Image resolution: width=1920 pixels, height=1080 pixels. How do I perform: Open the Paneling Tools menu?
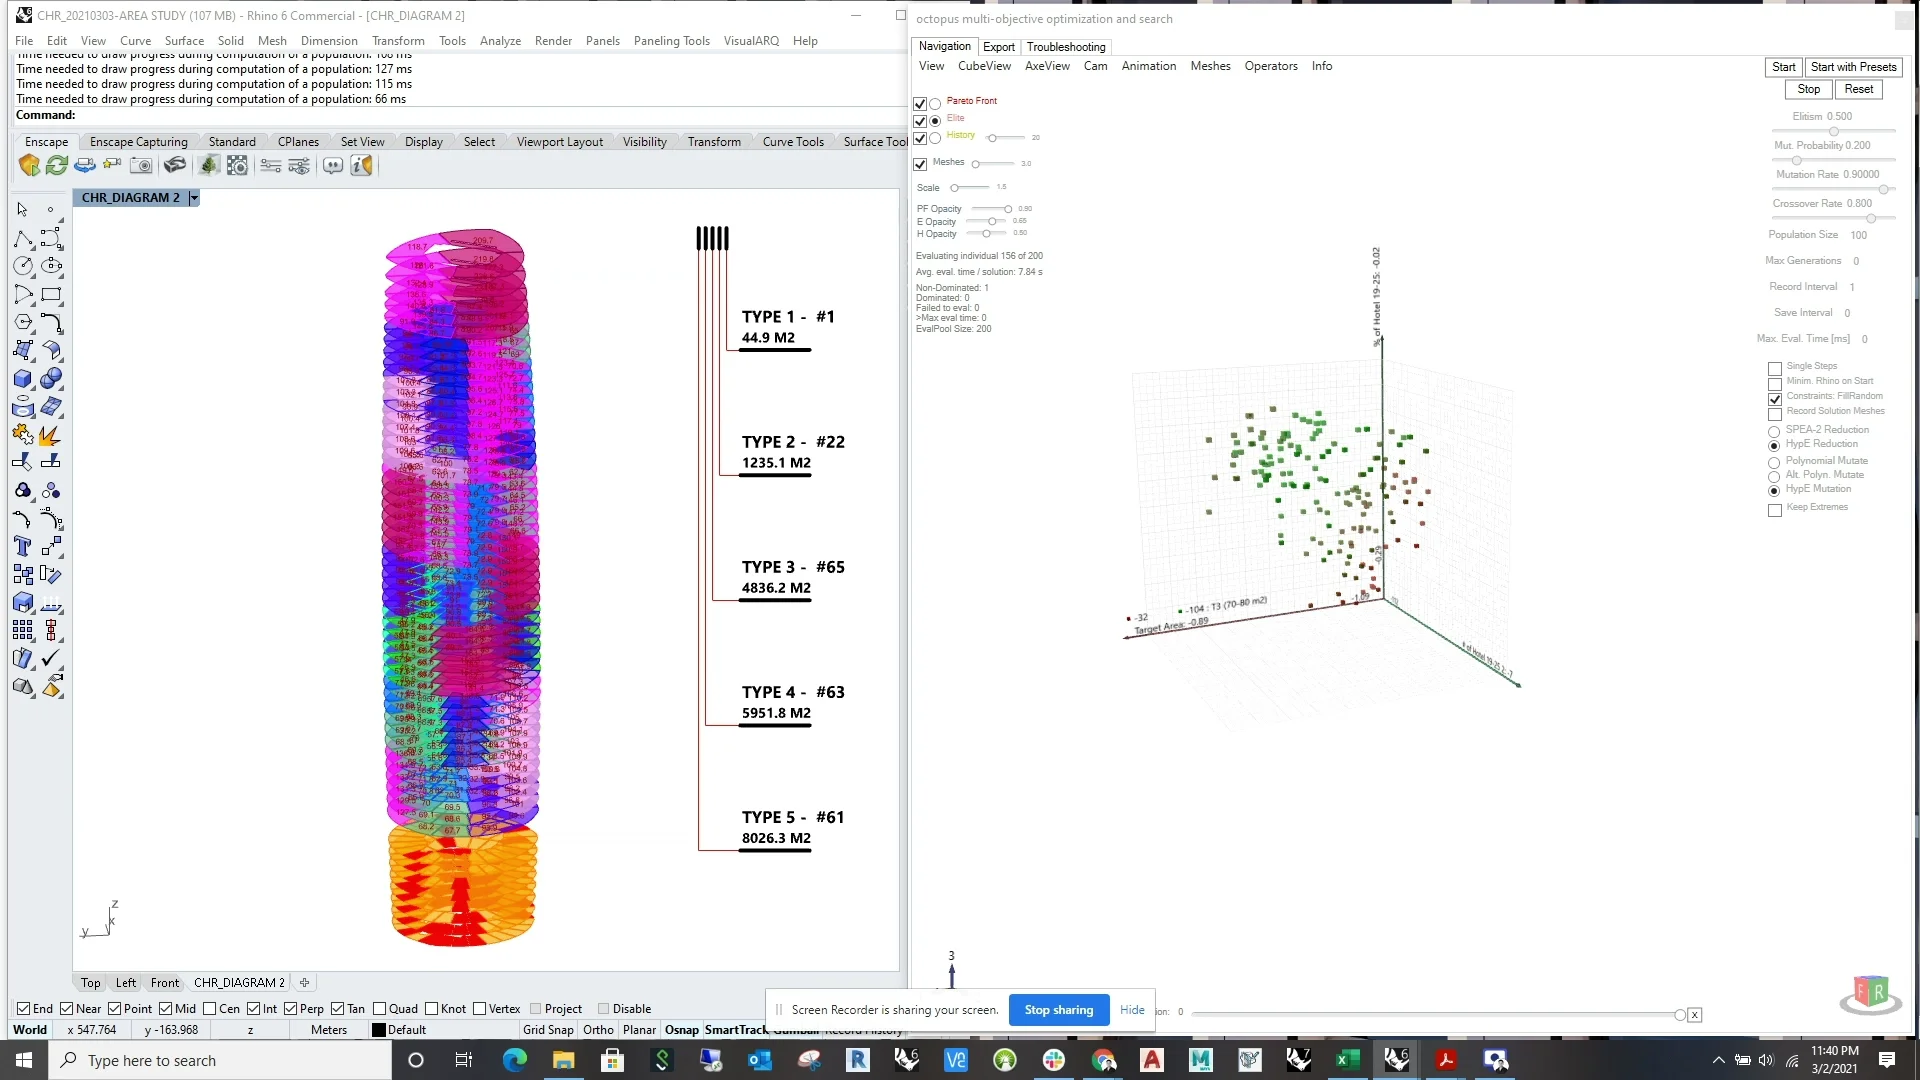(671, 41)
